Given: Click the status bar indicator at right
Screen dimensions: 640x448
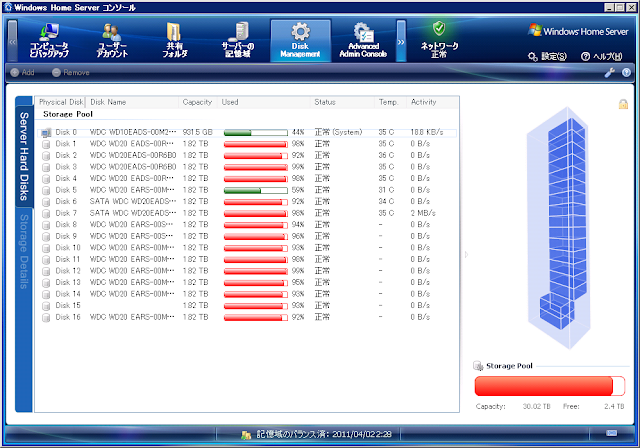Looking at the screenshot, I should [x=611, y=433].
